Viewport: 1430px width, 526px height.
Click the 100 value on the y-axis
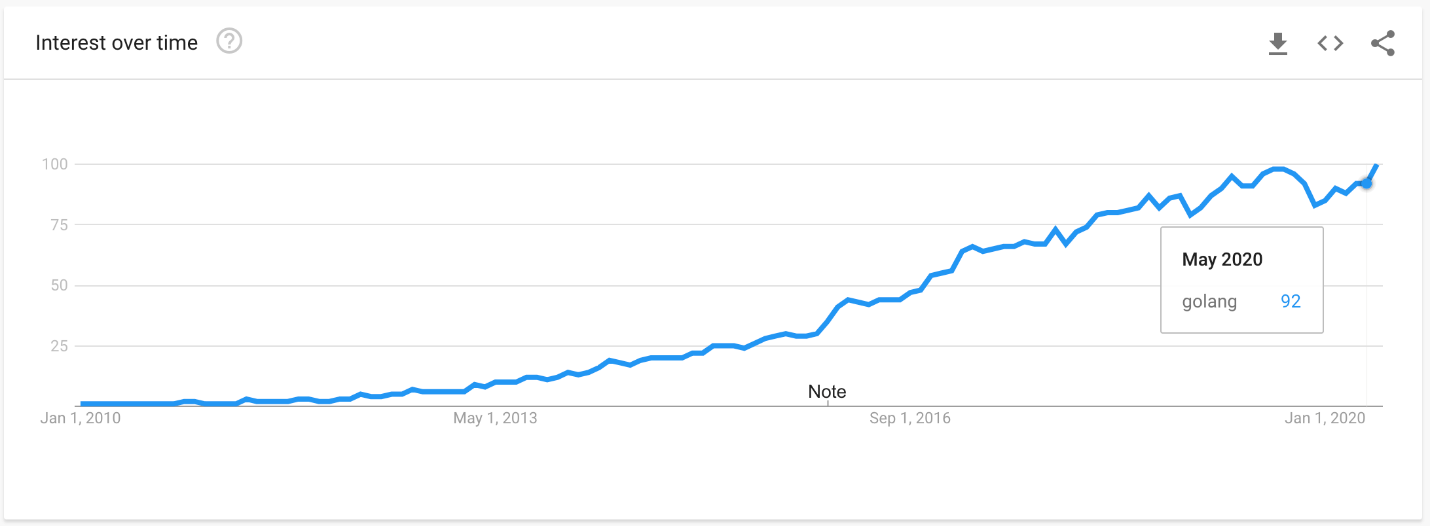coord(53,164)
